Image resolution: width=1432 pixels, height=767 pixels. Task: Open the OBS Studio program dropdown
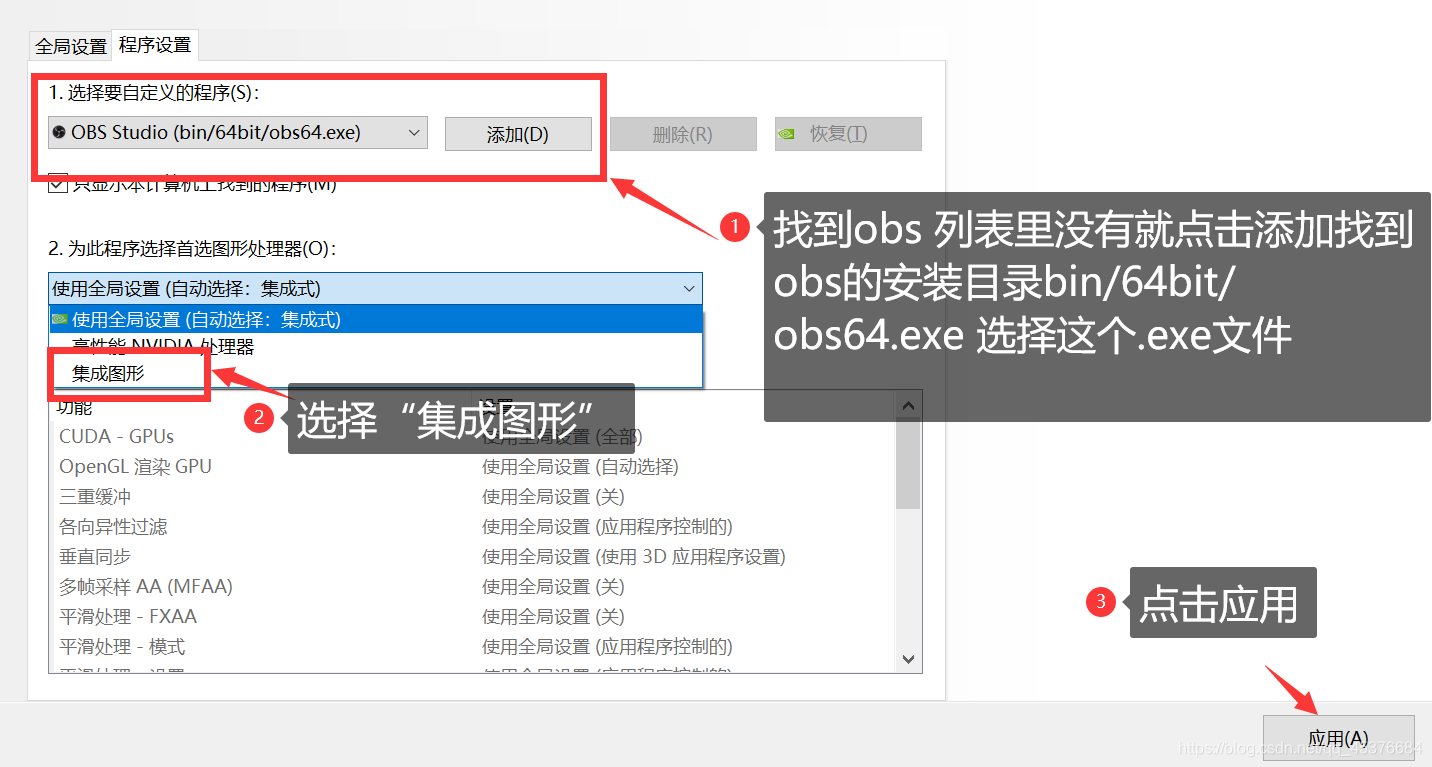tap(238, 133)
